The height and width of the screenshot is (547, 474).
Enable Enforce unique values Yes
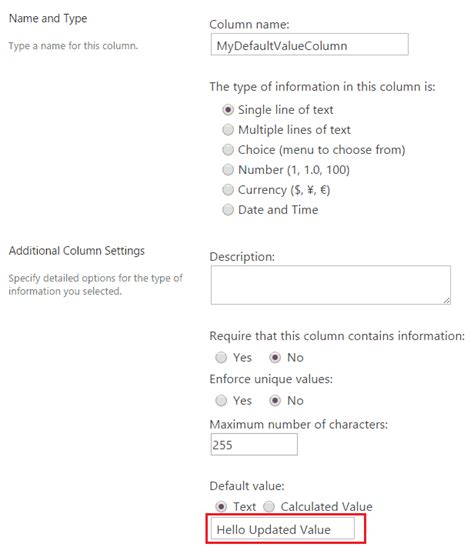(x=221, y=400)
